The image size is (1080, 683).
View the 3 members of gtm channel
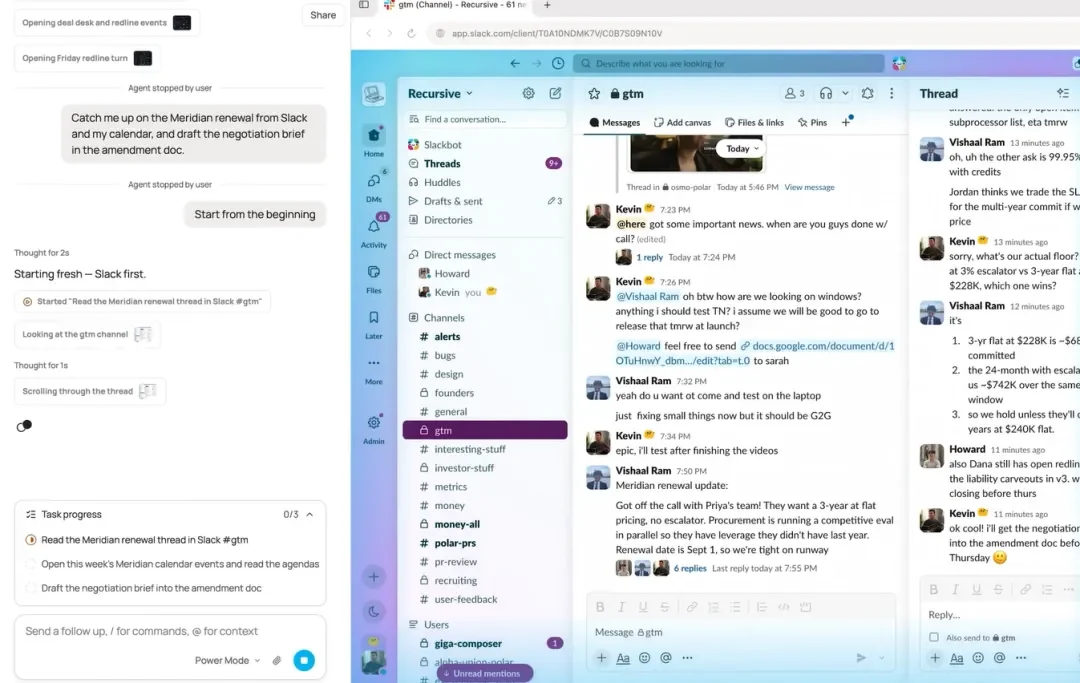click(x=794, y=93)
